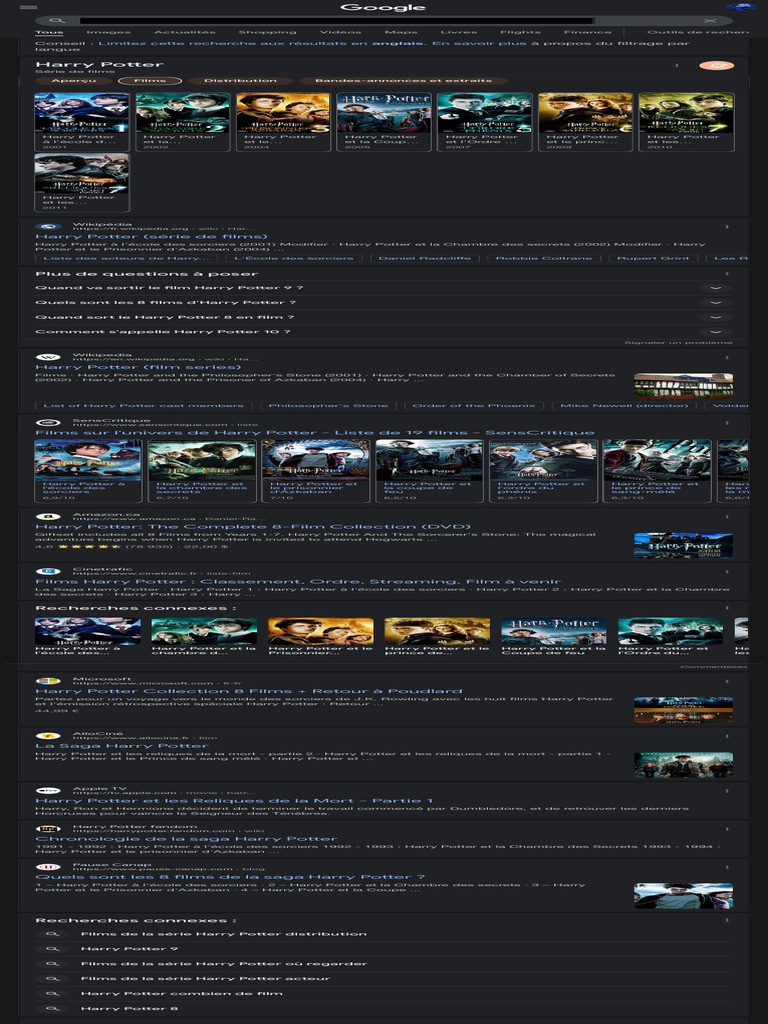Click the magnifier icon beside 'Harry Potter 9'
This screenshot has height=1024, width=768.
click(52, 949)
